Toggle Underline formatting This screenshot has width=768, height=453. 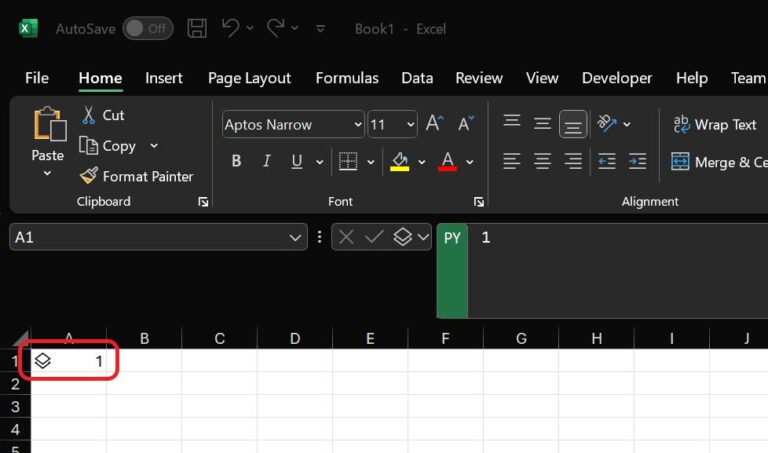pos(297,161)
